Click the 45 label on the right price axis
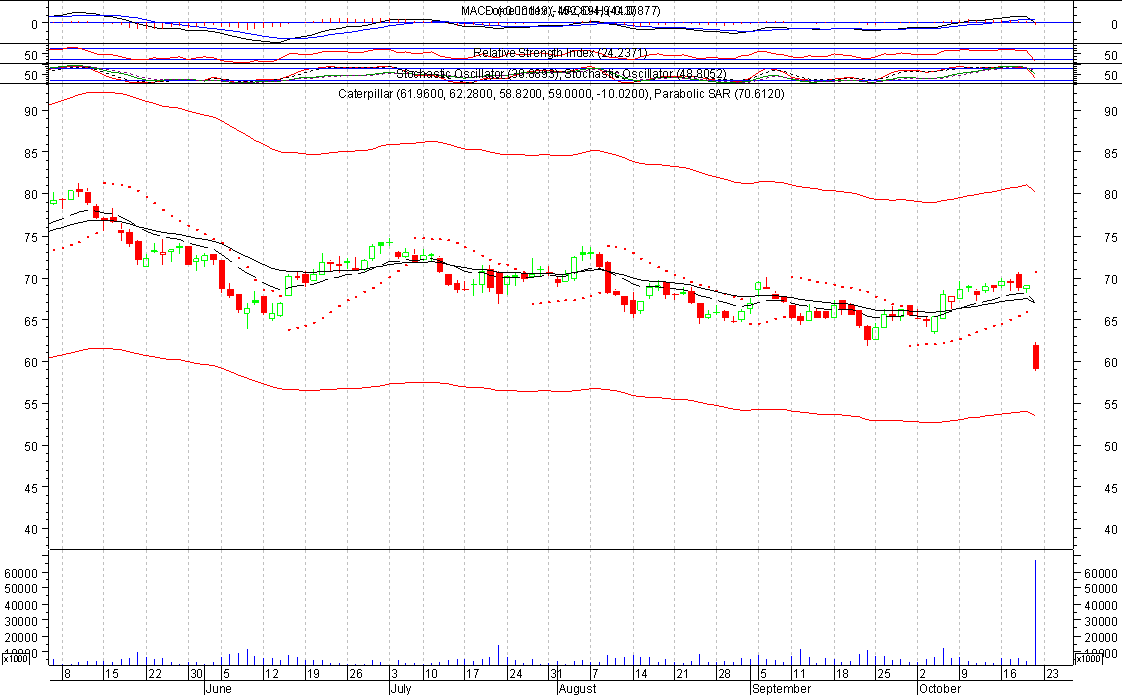Image resolution: width=1122 pixels, height=695 pixels. coord(1110,489)
